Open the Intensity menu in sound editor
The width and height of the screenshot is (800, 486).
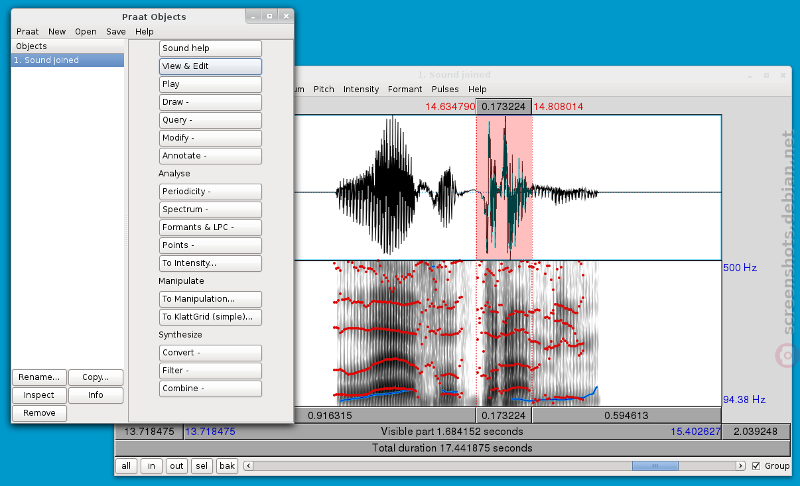(361, 89)
